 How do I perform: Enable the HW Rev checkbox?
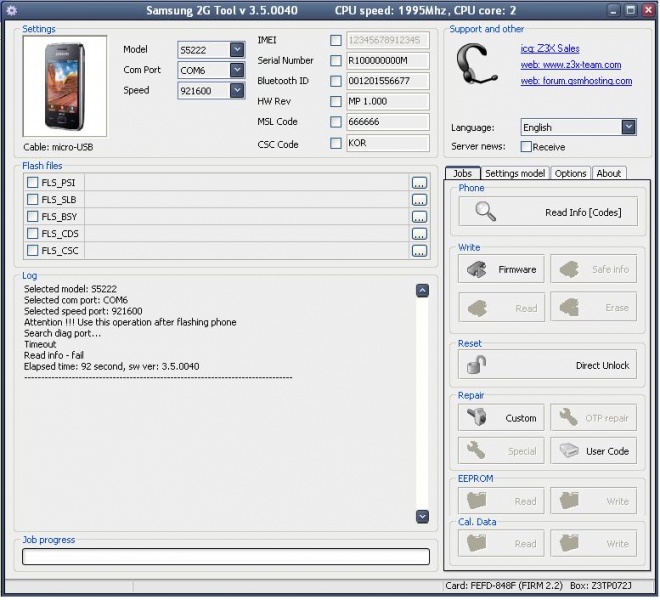[336, 101]
